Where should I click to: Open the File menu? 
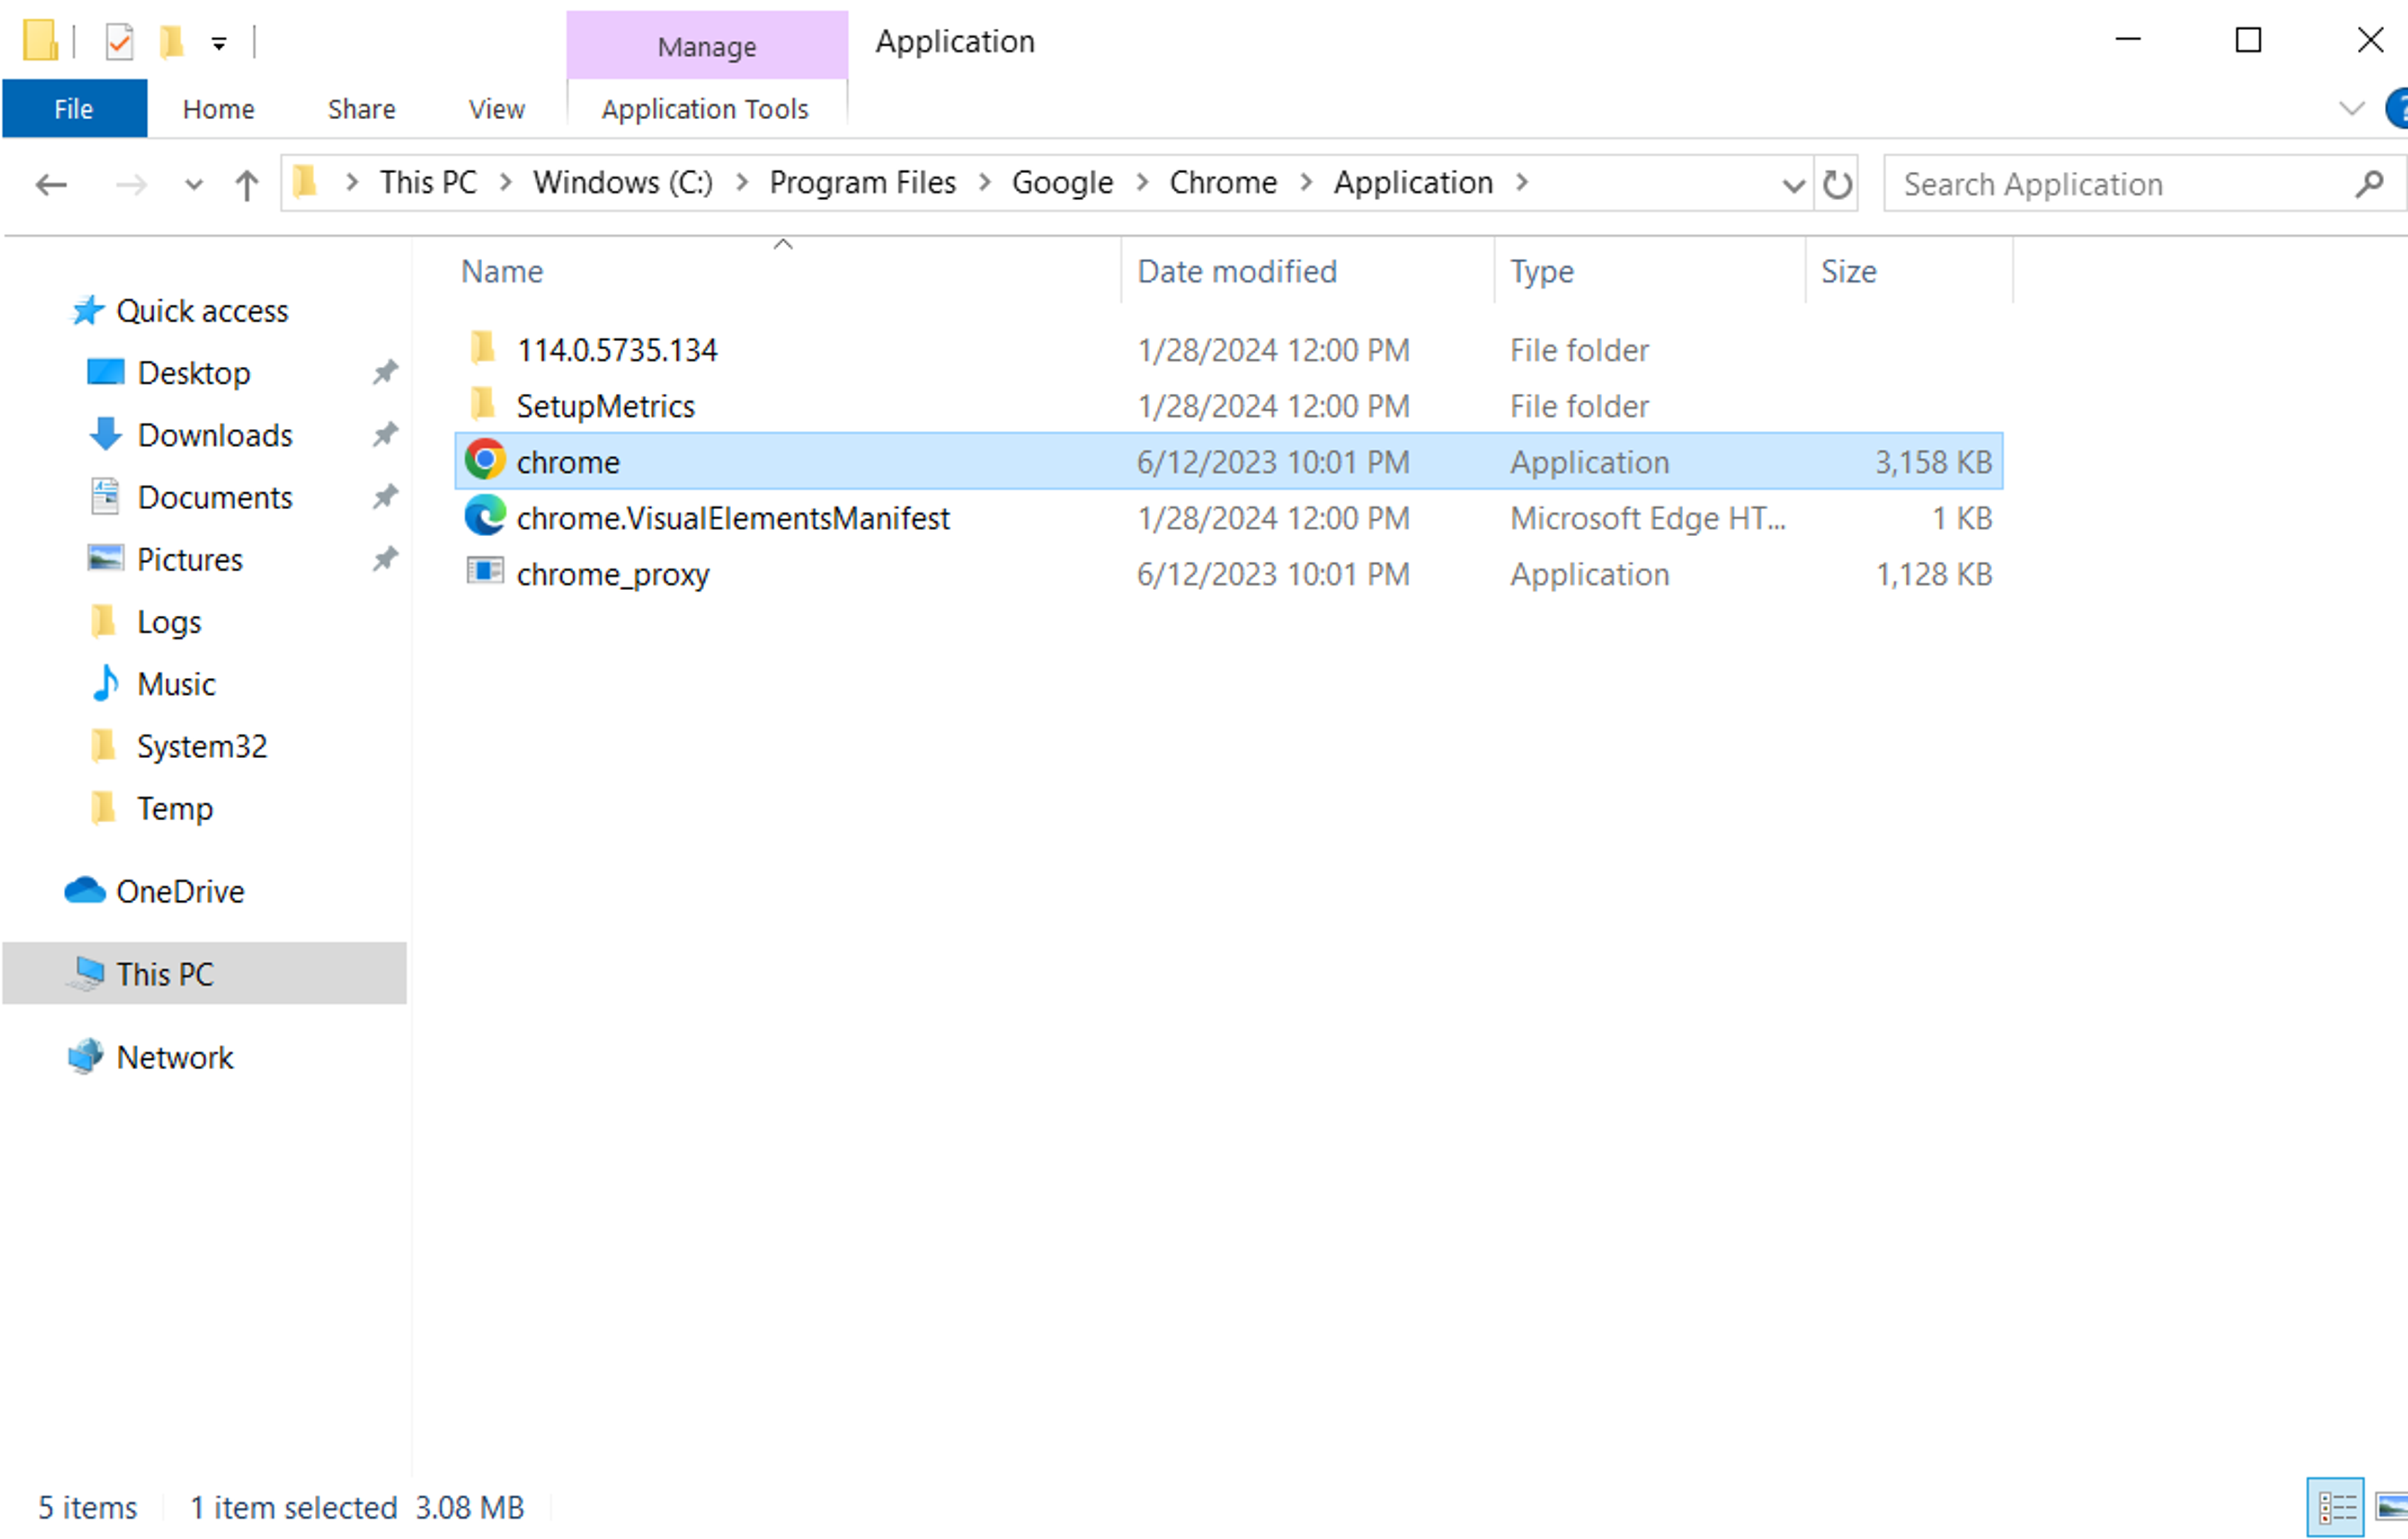click(x=74, y=109)
